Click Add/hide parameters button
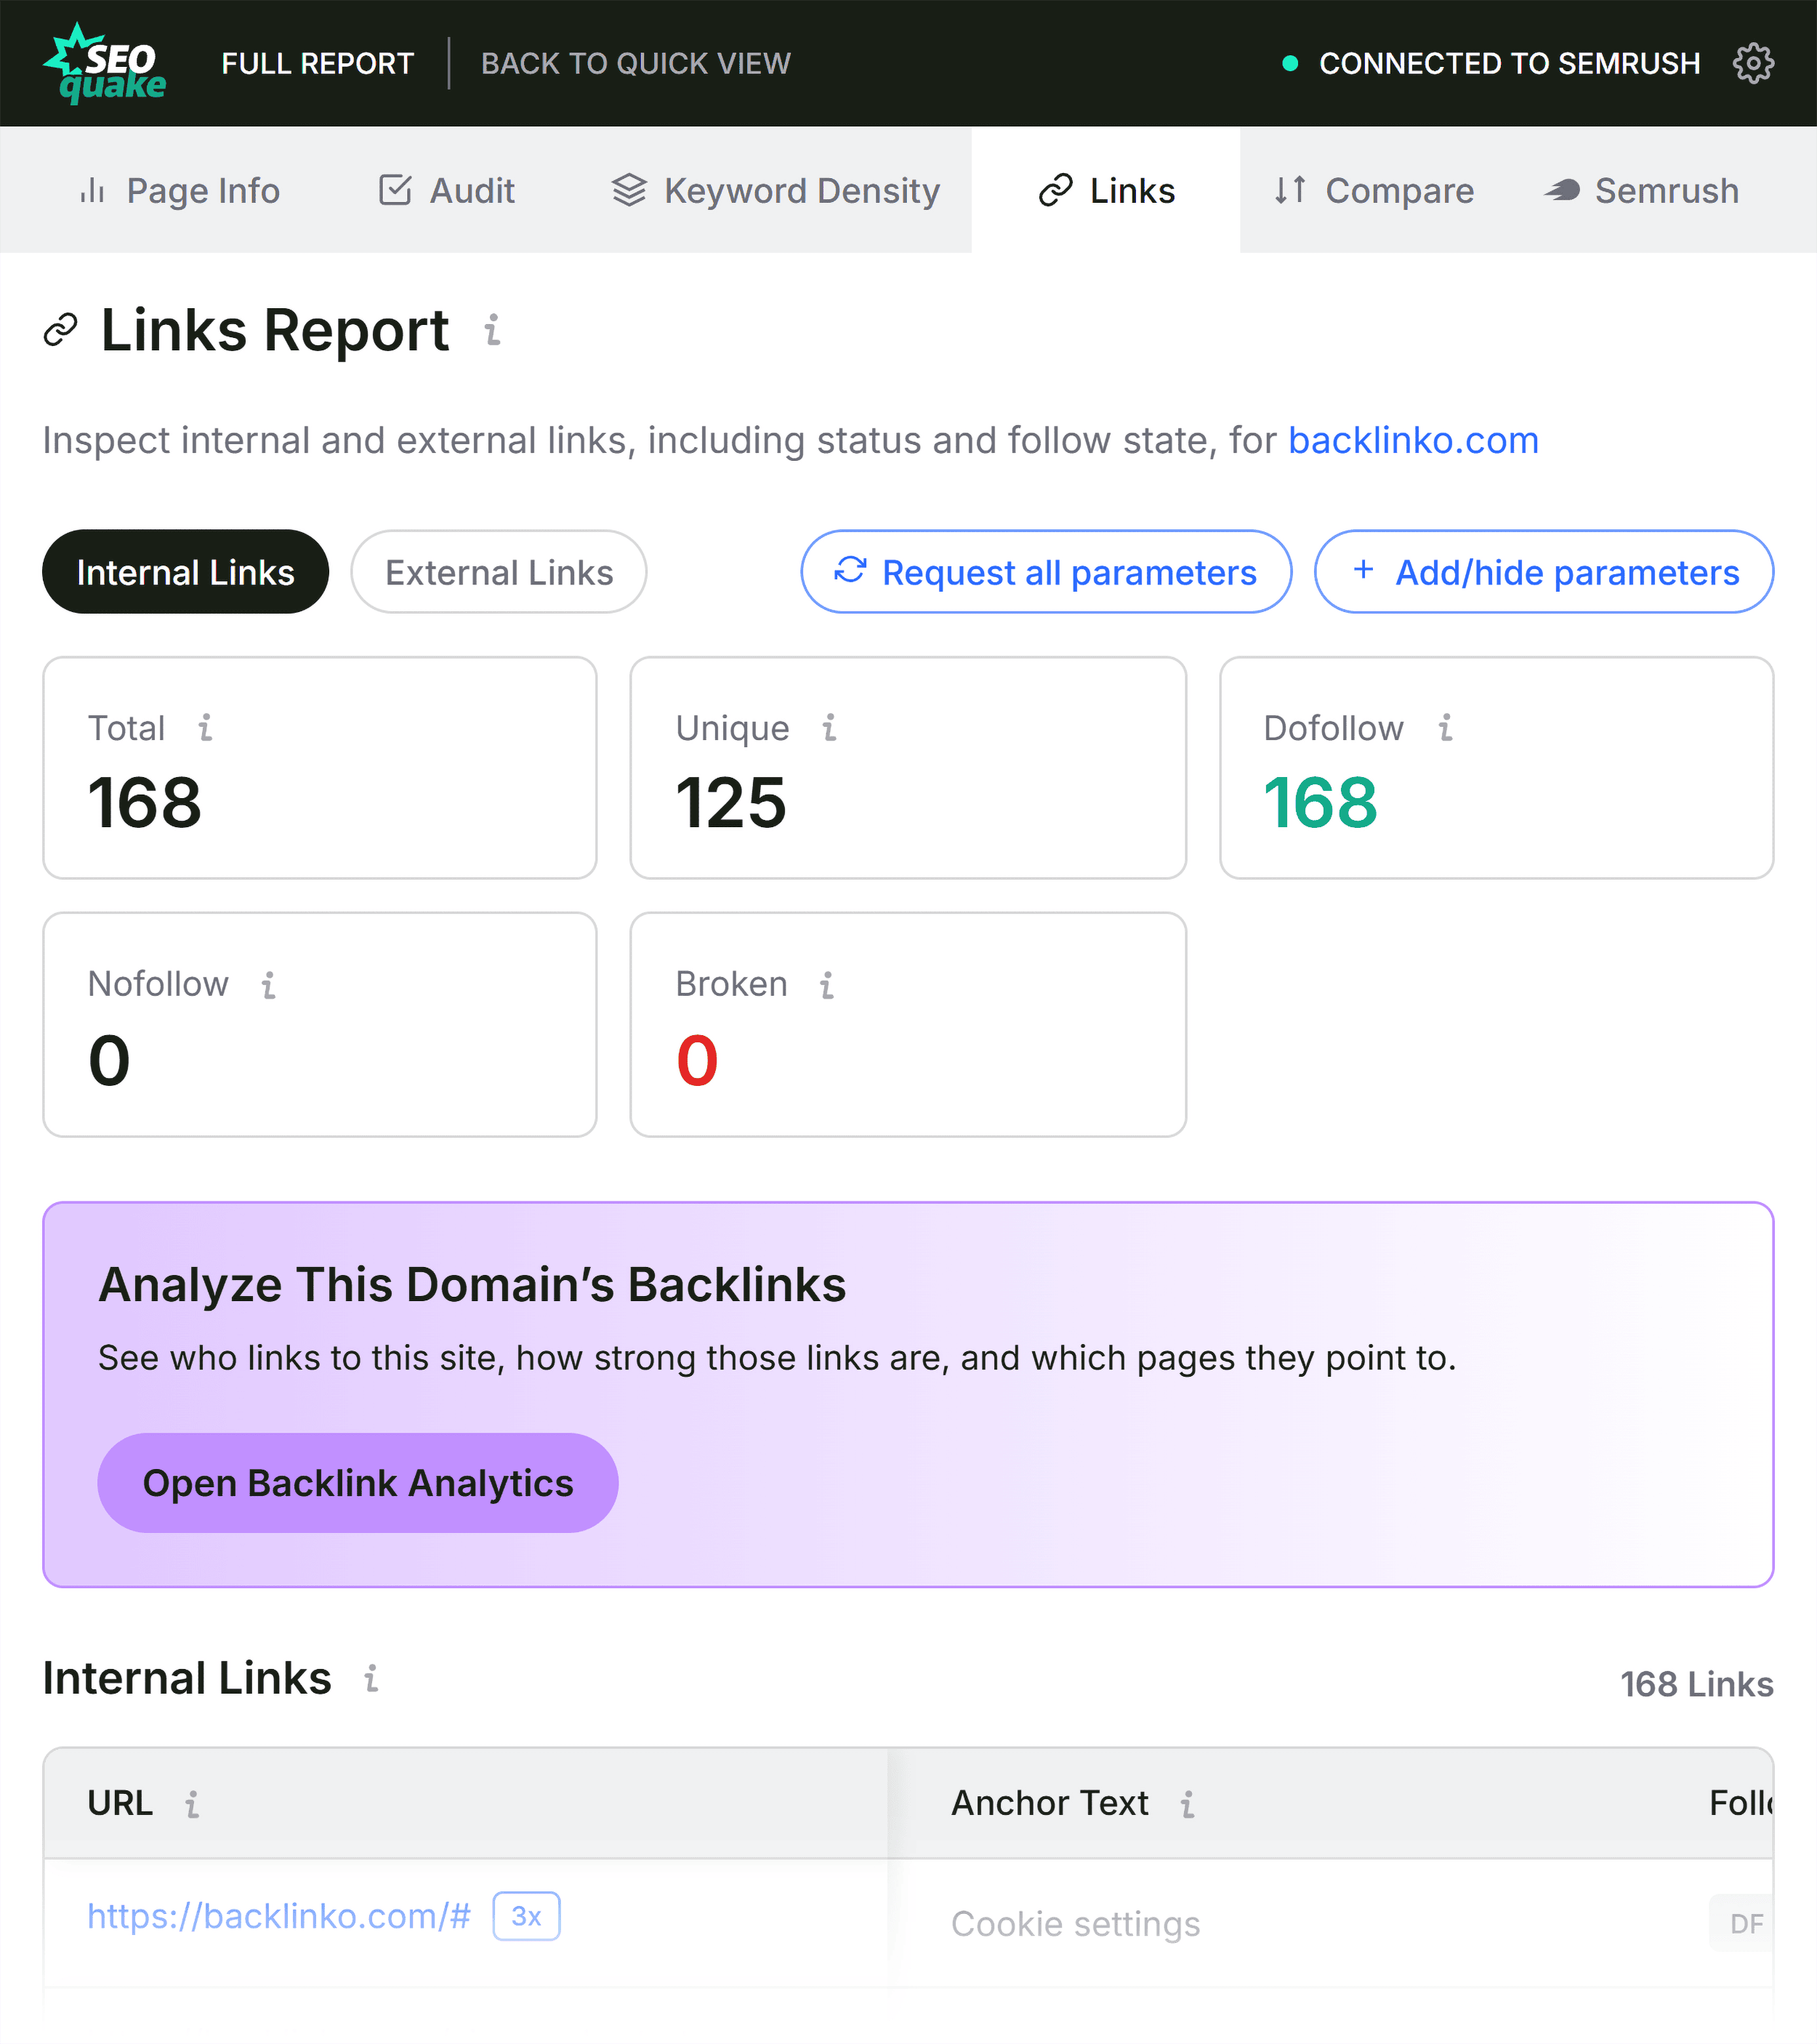 point(1544,572)
